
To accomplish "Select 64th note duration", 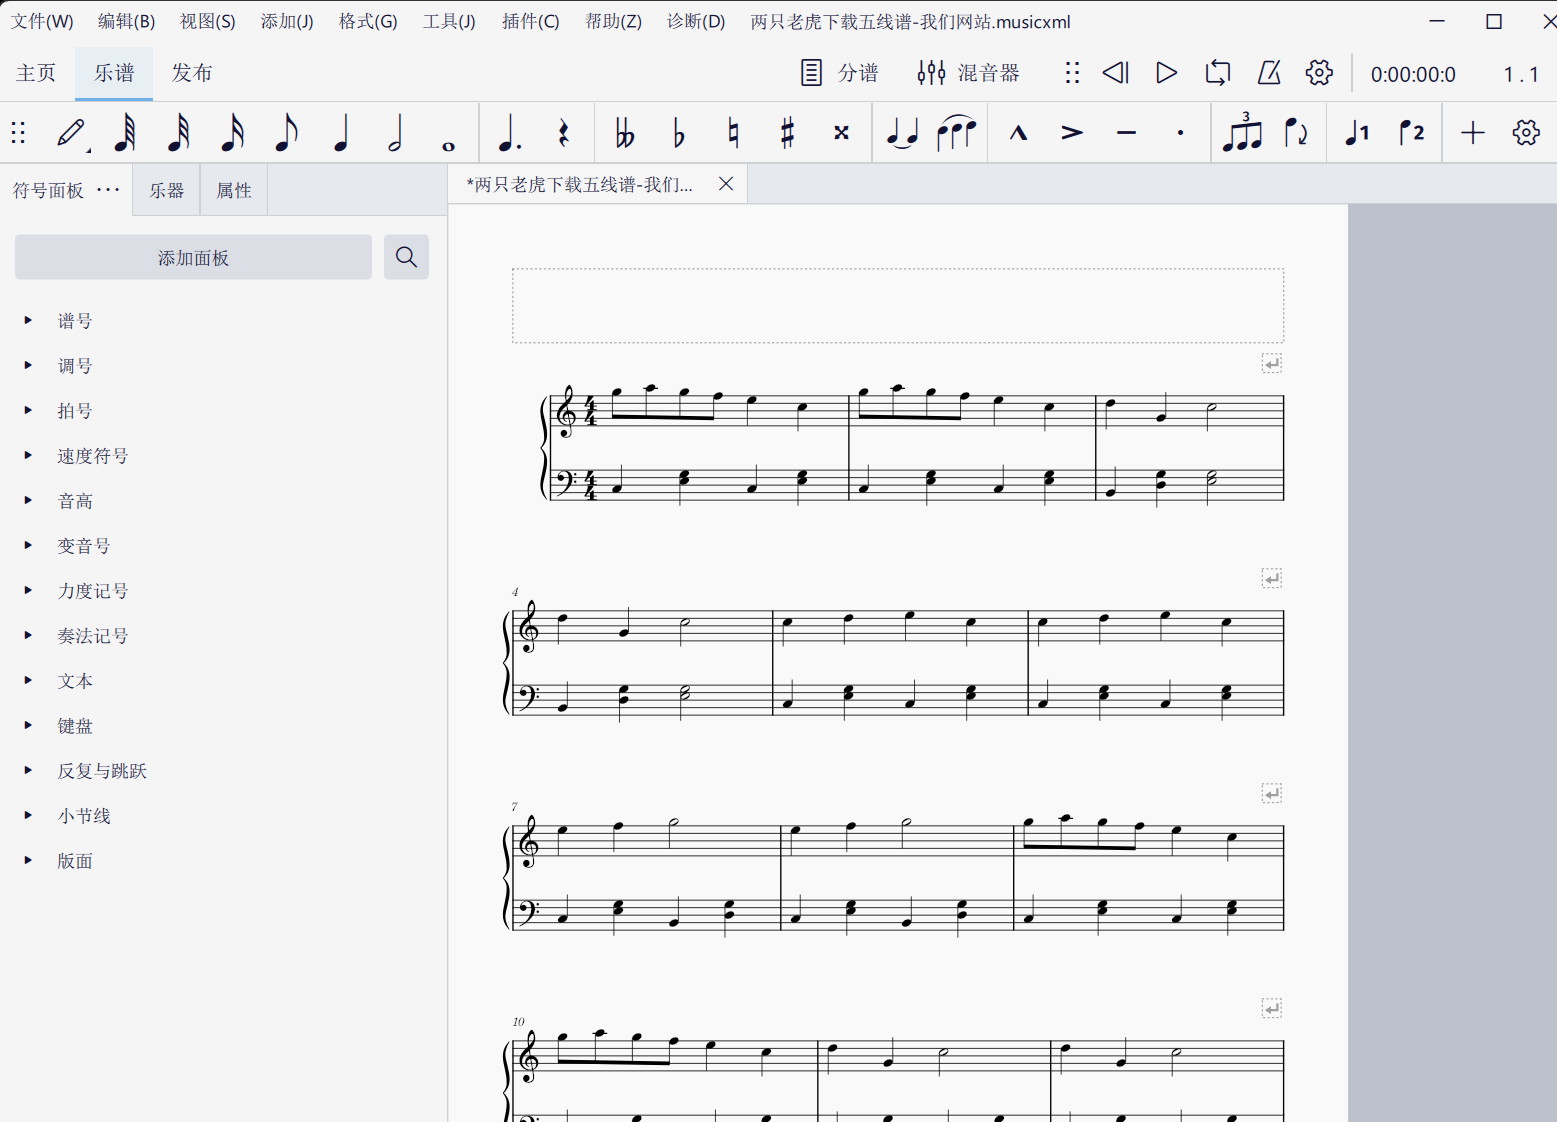I will coord(125,133).
